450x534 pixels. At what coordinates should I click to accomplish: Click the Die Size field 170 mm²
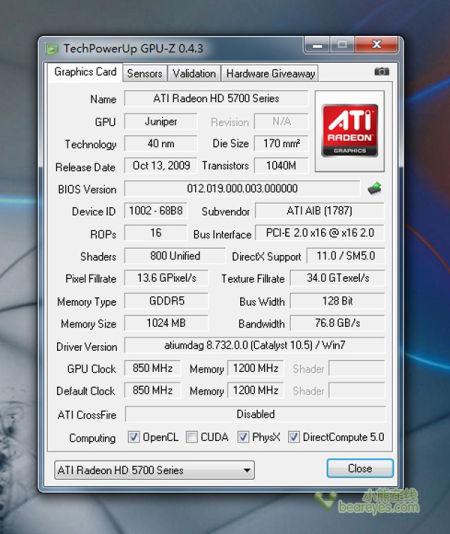point(281,143)
